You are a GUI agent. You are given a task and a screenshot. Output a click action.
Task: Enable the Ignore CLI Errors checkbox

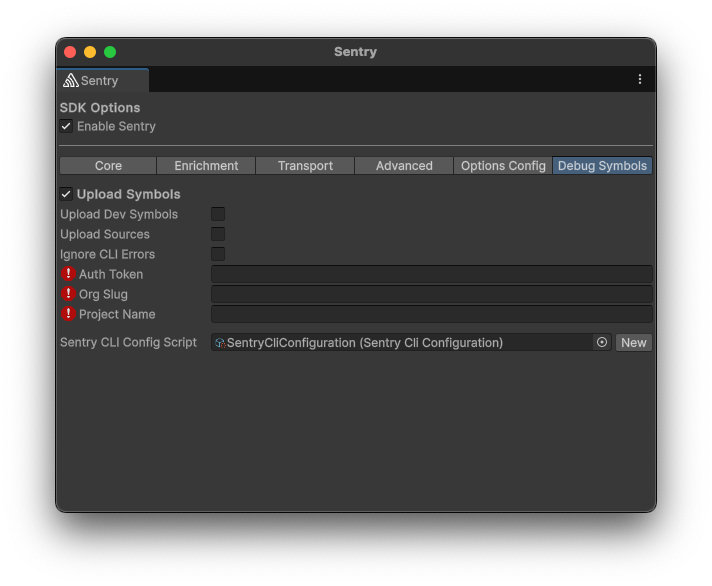click(x=218, y=254)
